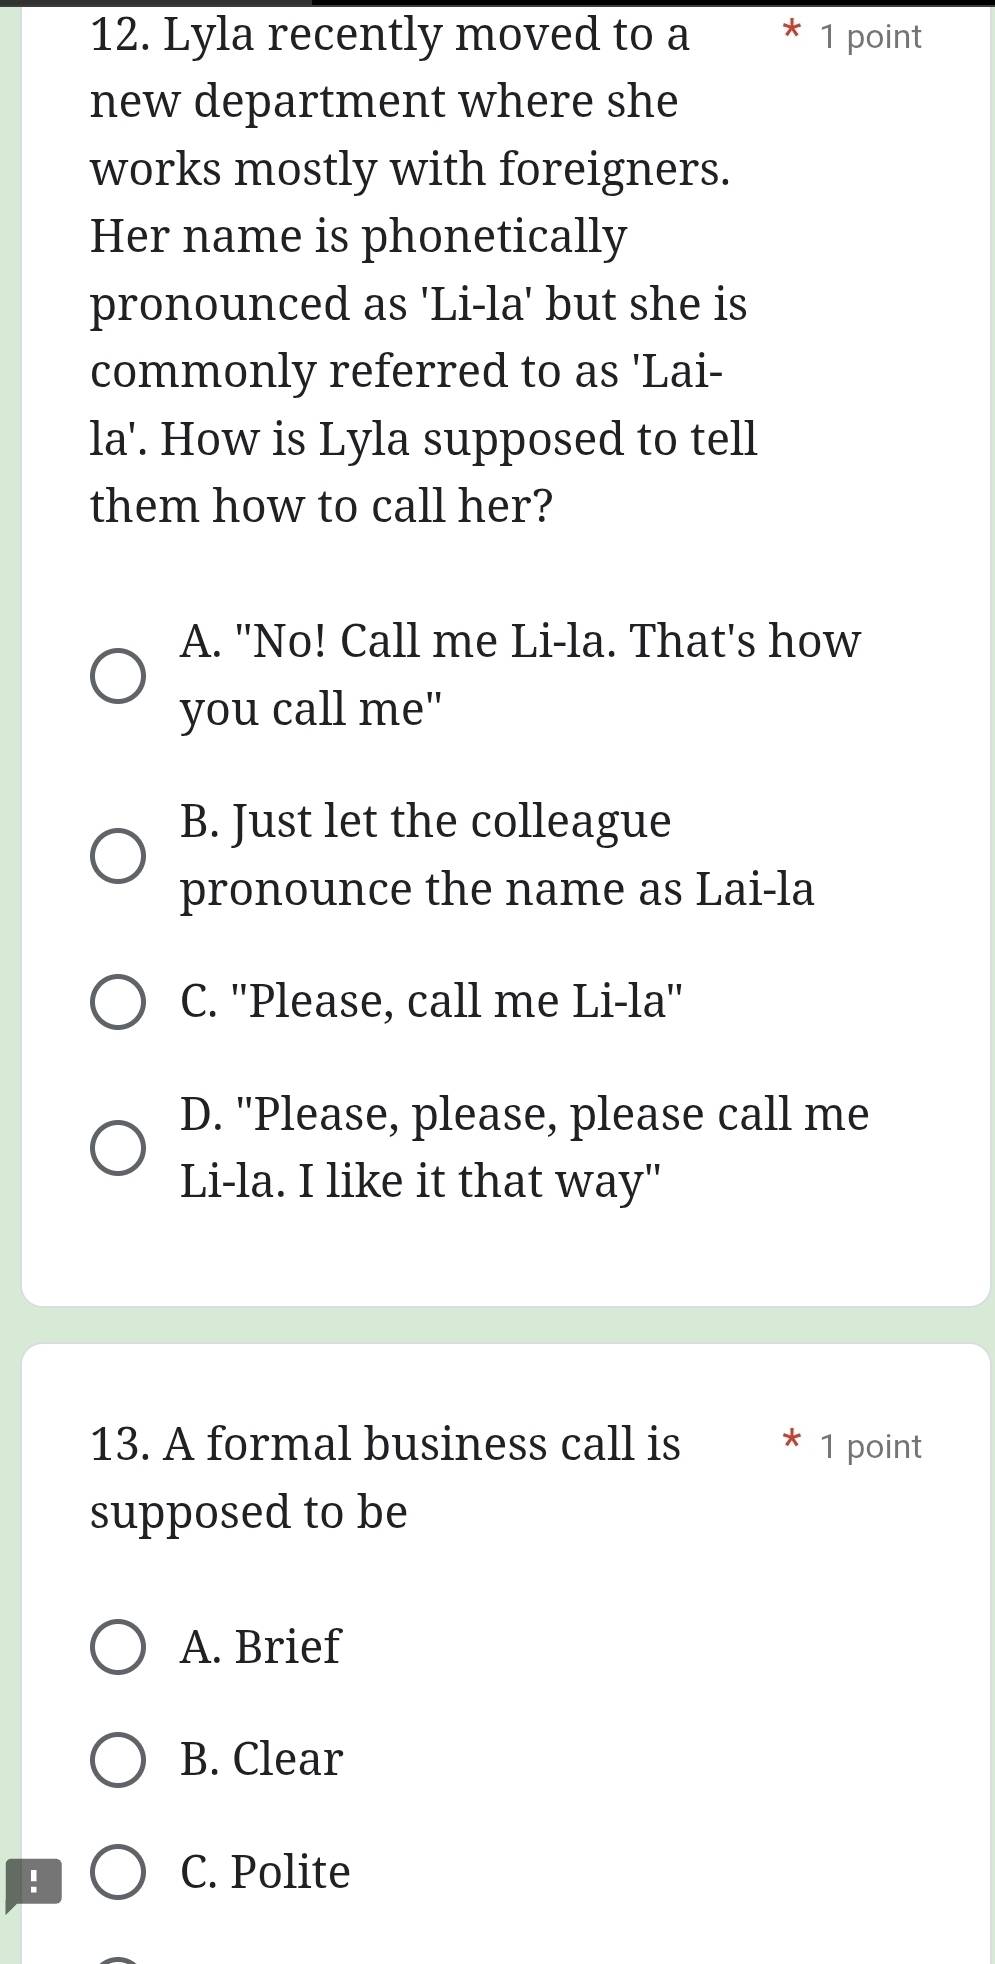This screenshot has height=1964, width=995.
Task: Choose 'B. Clear' answer option
Action: tap(118, 1760)
